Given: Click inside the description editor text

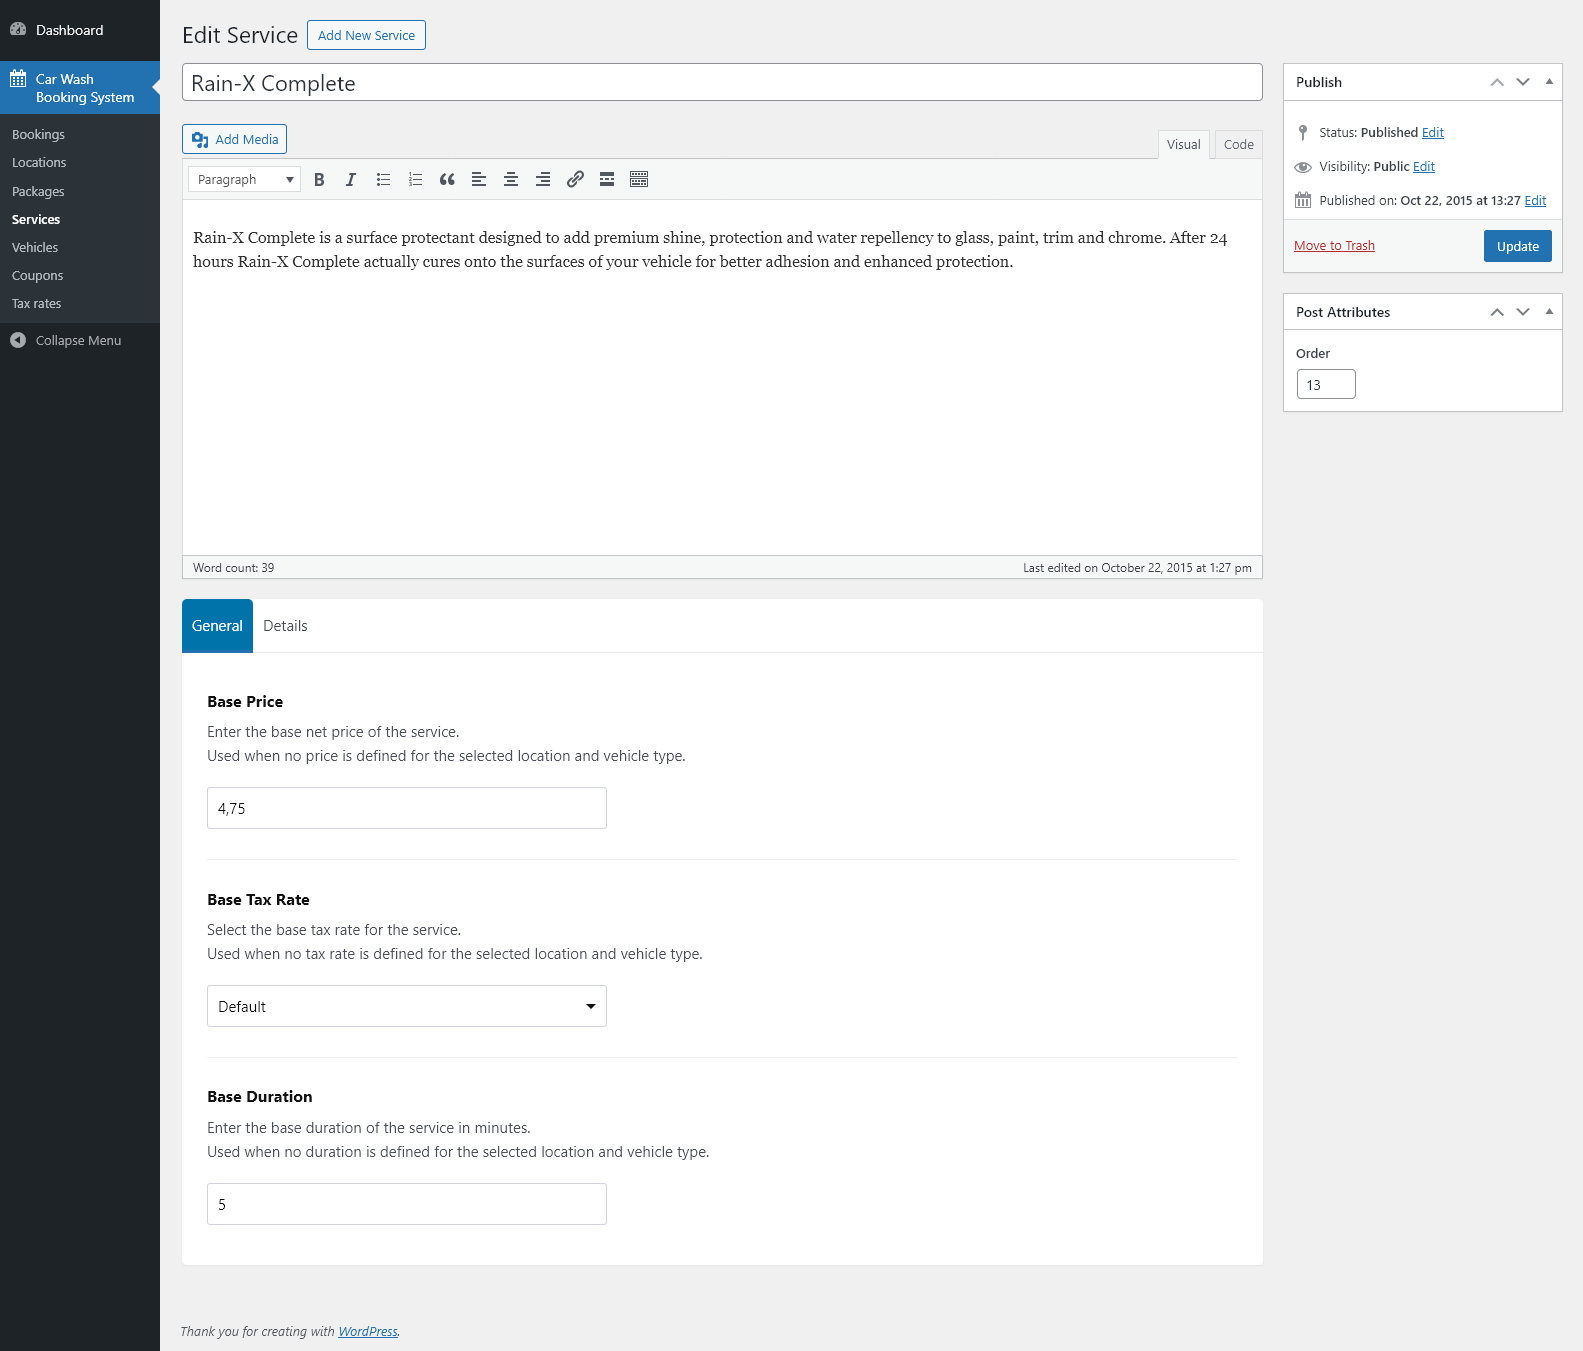Looking at the screenshot, I should [x=710, y=250].
